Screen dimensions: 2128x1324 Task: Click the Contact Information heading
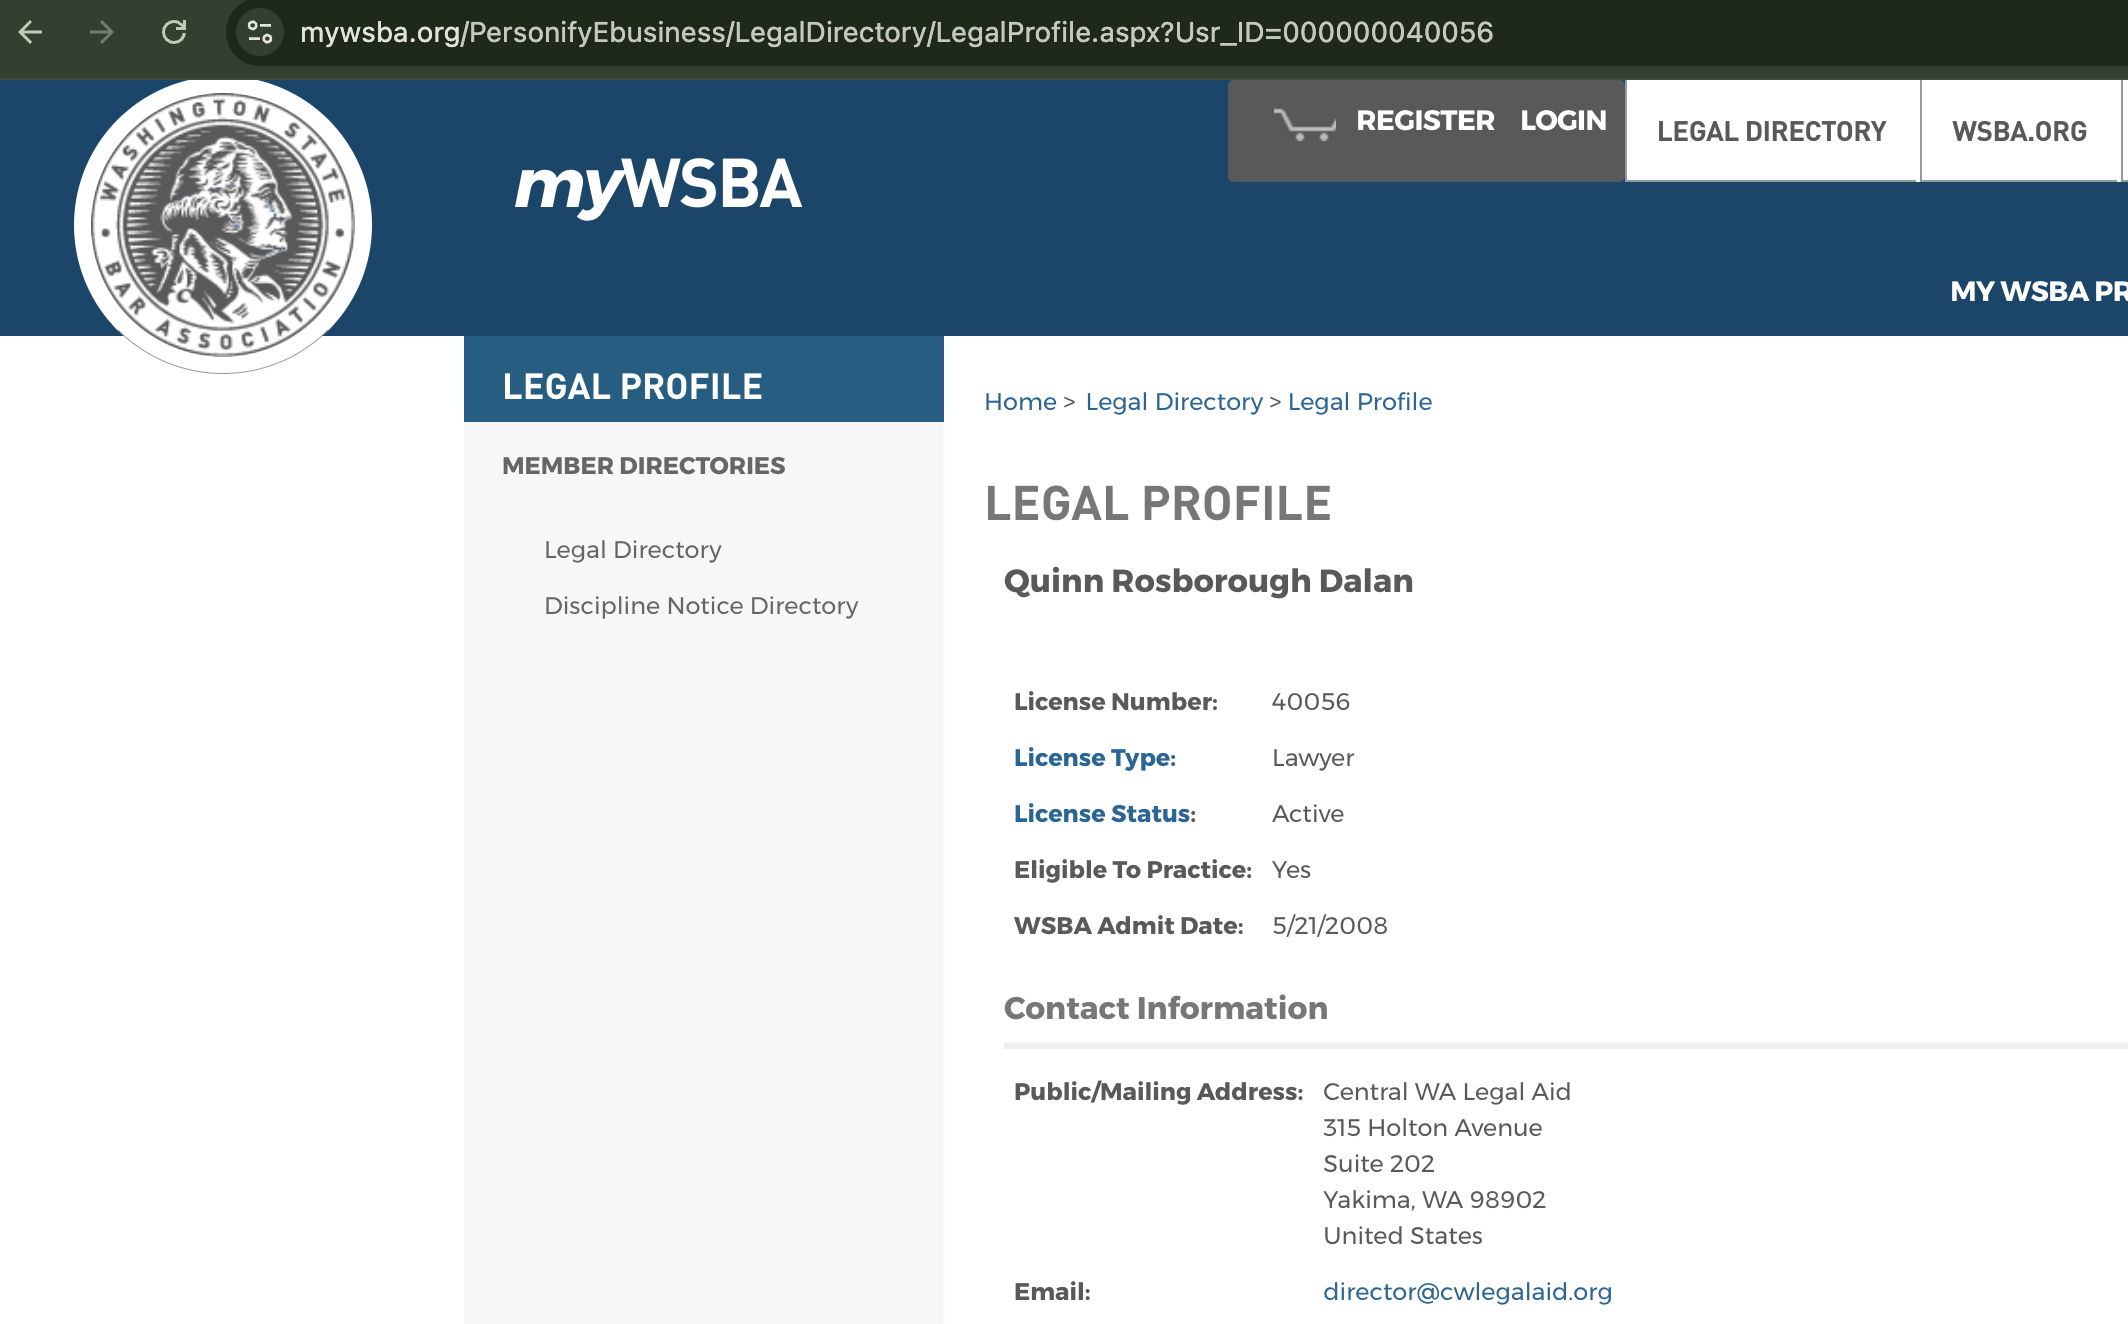point(1166,1008)
